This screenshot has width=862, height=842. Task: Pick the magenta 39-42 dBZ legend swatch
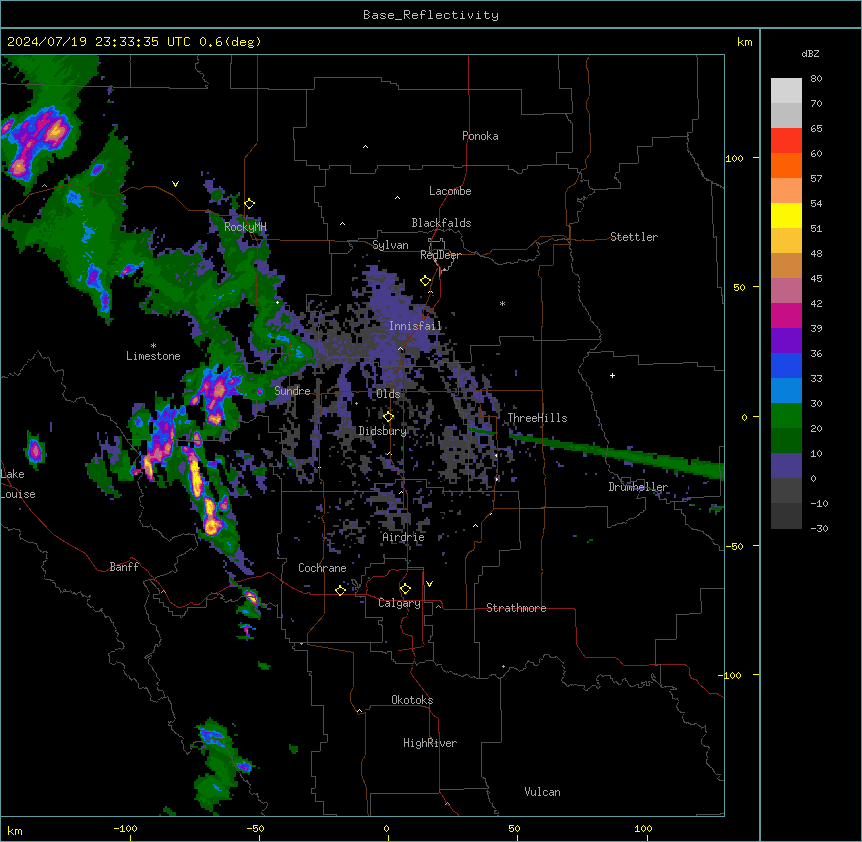tap(786, 315)
